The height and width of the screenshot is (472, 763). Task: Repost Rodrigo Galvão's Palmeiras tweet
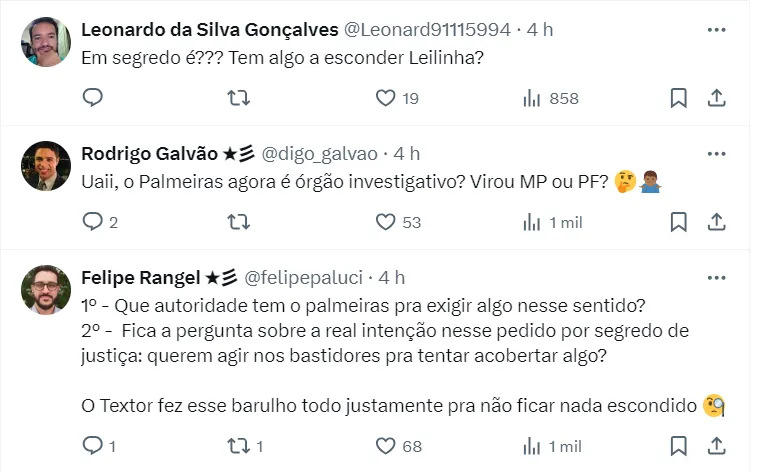click(239, 222)
